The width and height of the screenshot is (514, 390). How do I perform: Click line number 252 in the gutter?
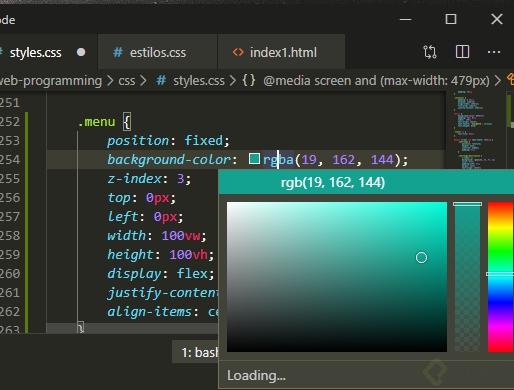tap(10, 122)
